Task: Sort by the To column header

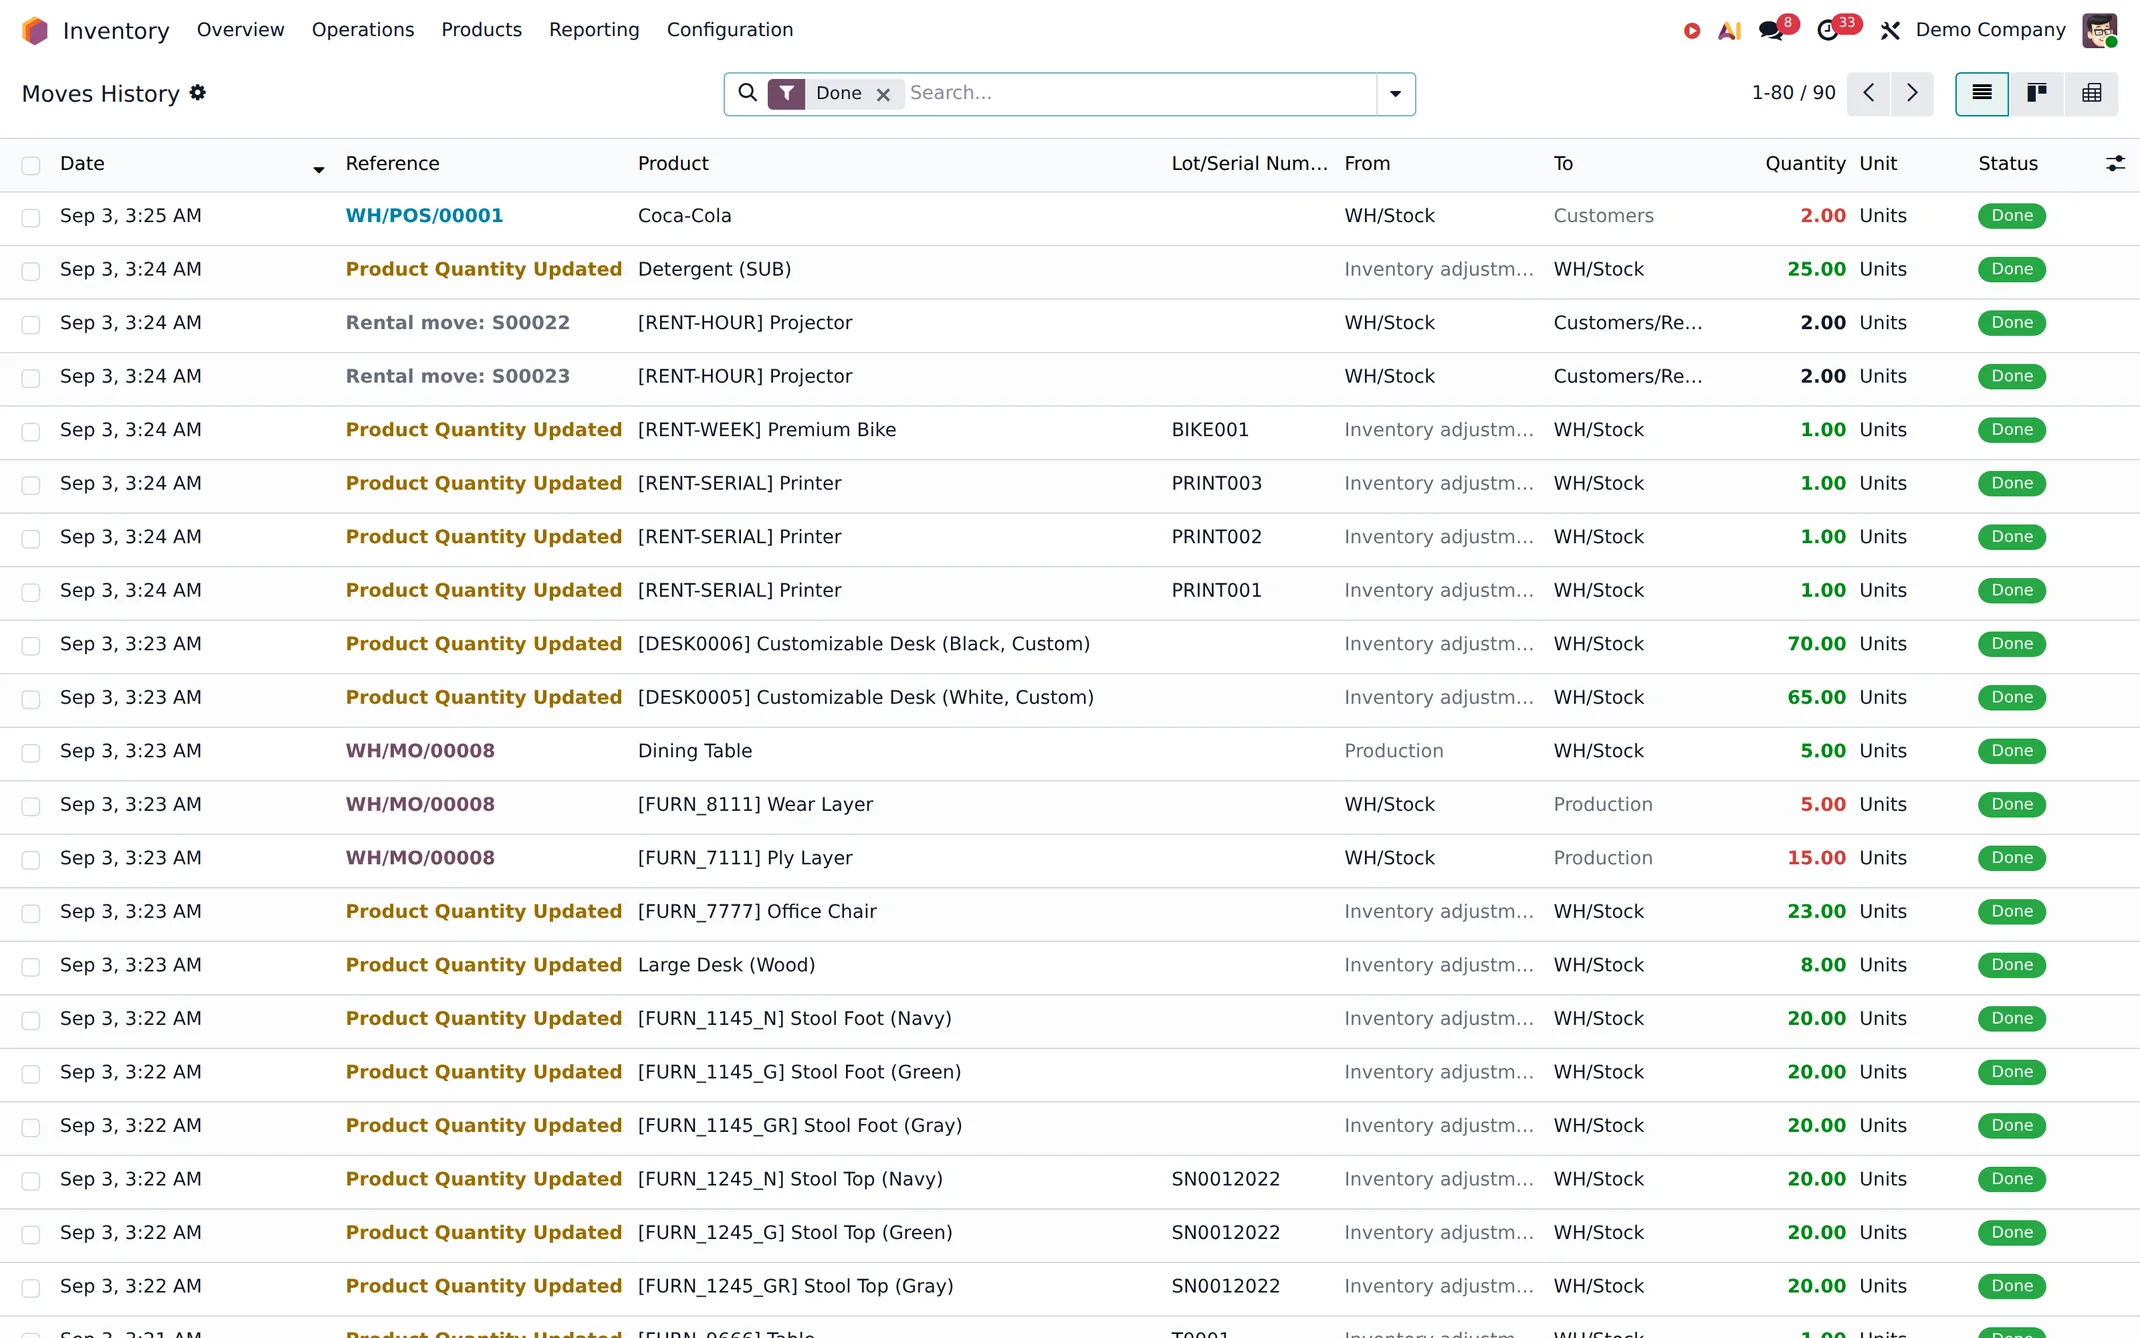Action: [x=1563, y=163]
